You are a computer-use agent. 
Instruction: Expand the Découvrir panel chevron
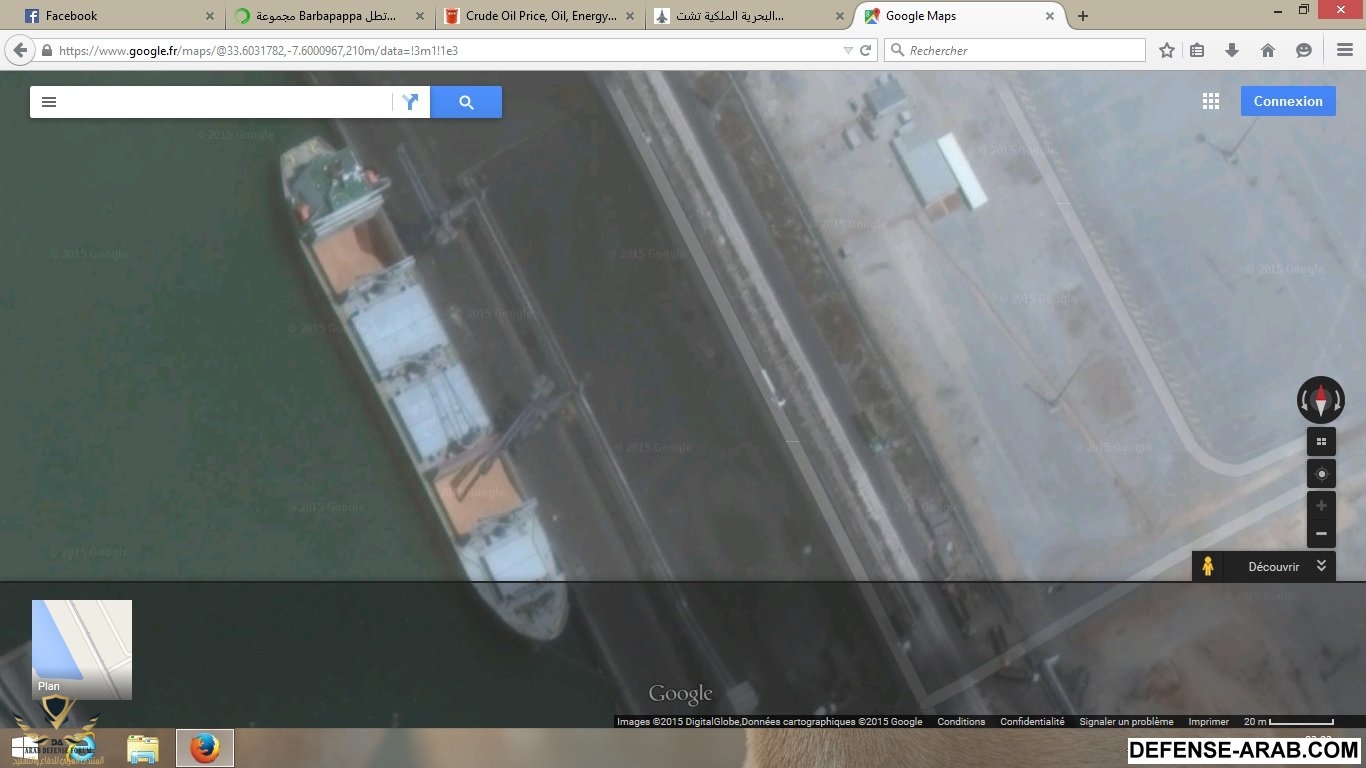(1321, 566)
